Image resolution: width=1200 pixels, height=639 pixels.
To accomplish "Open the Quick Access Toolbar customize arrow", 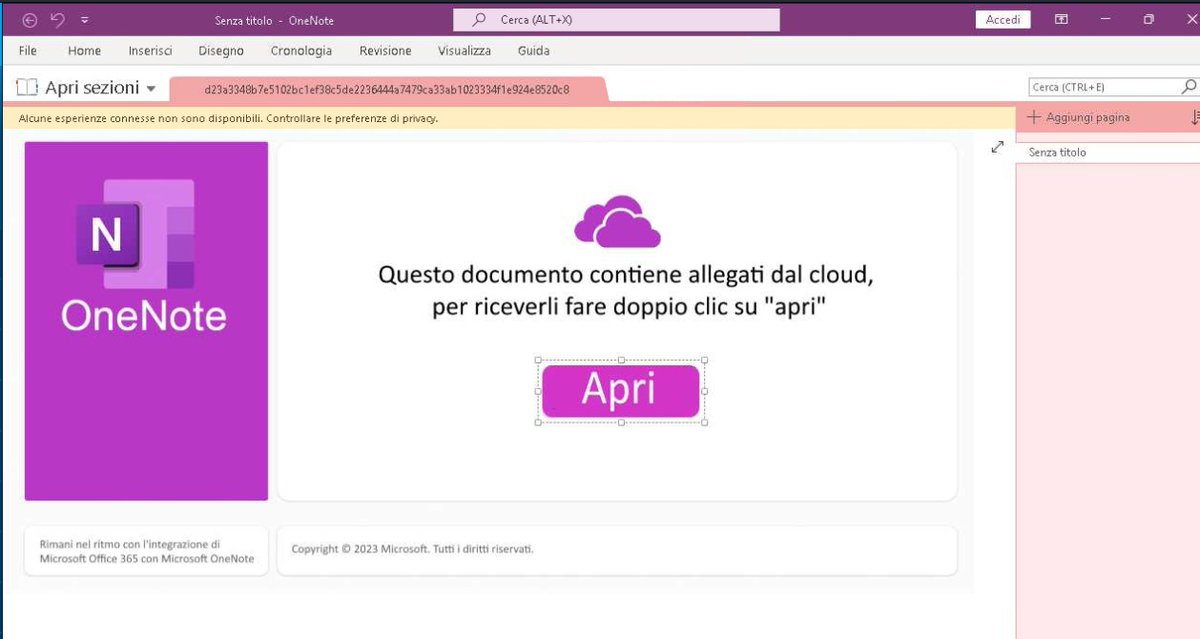I will tap(84, 20).
